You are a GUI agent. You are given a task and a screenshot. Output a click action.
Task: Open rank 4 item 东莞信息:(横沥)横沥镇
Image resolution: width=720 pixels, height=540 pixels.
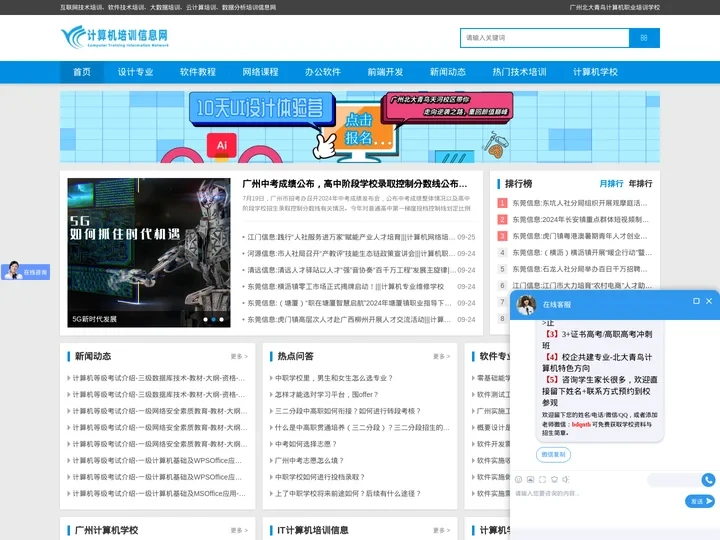click(582, 253)
